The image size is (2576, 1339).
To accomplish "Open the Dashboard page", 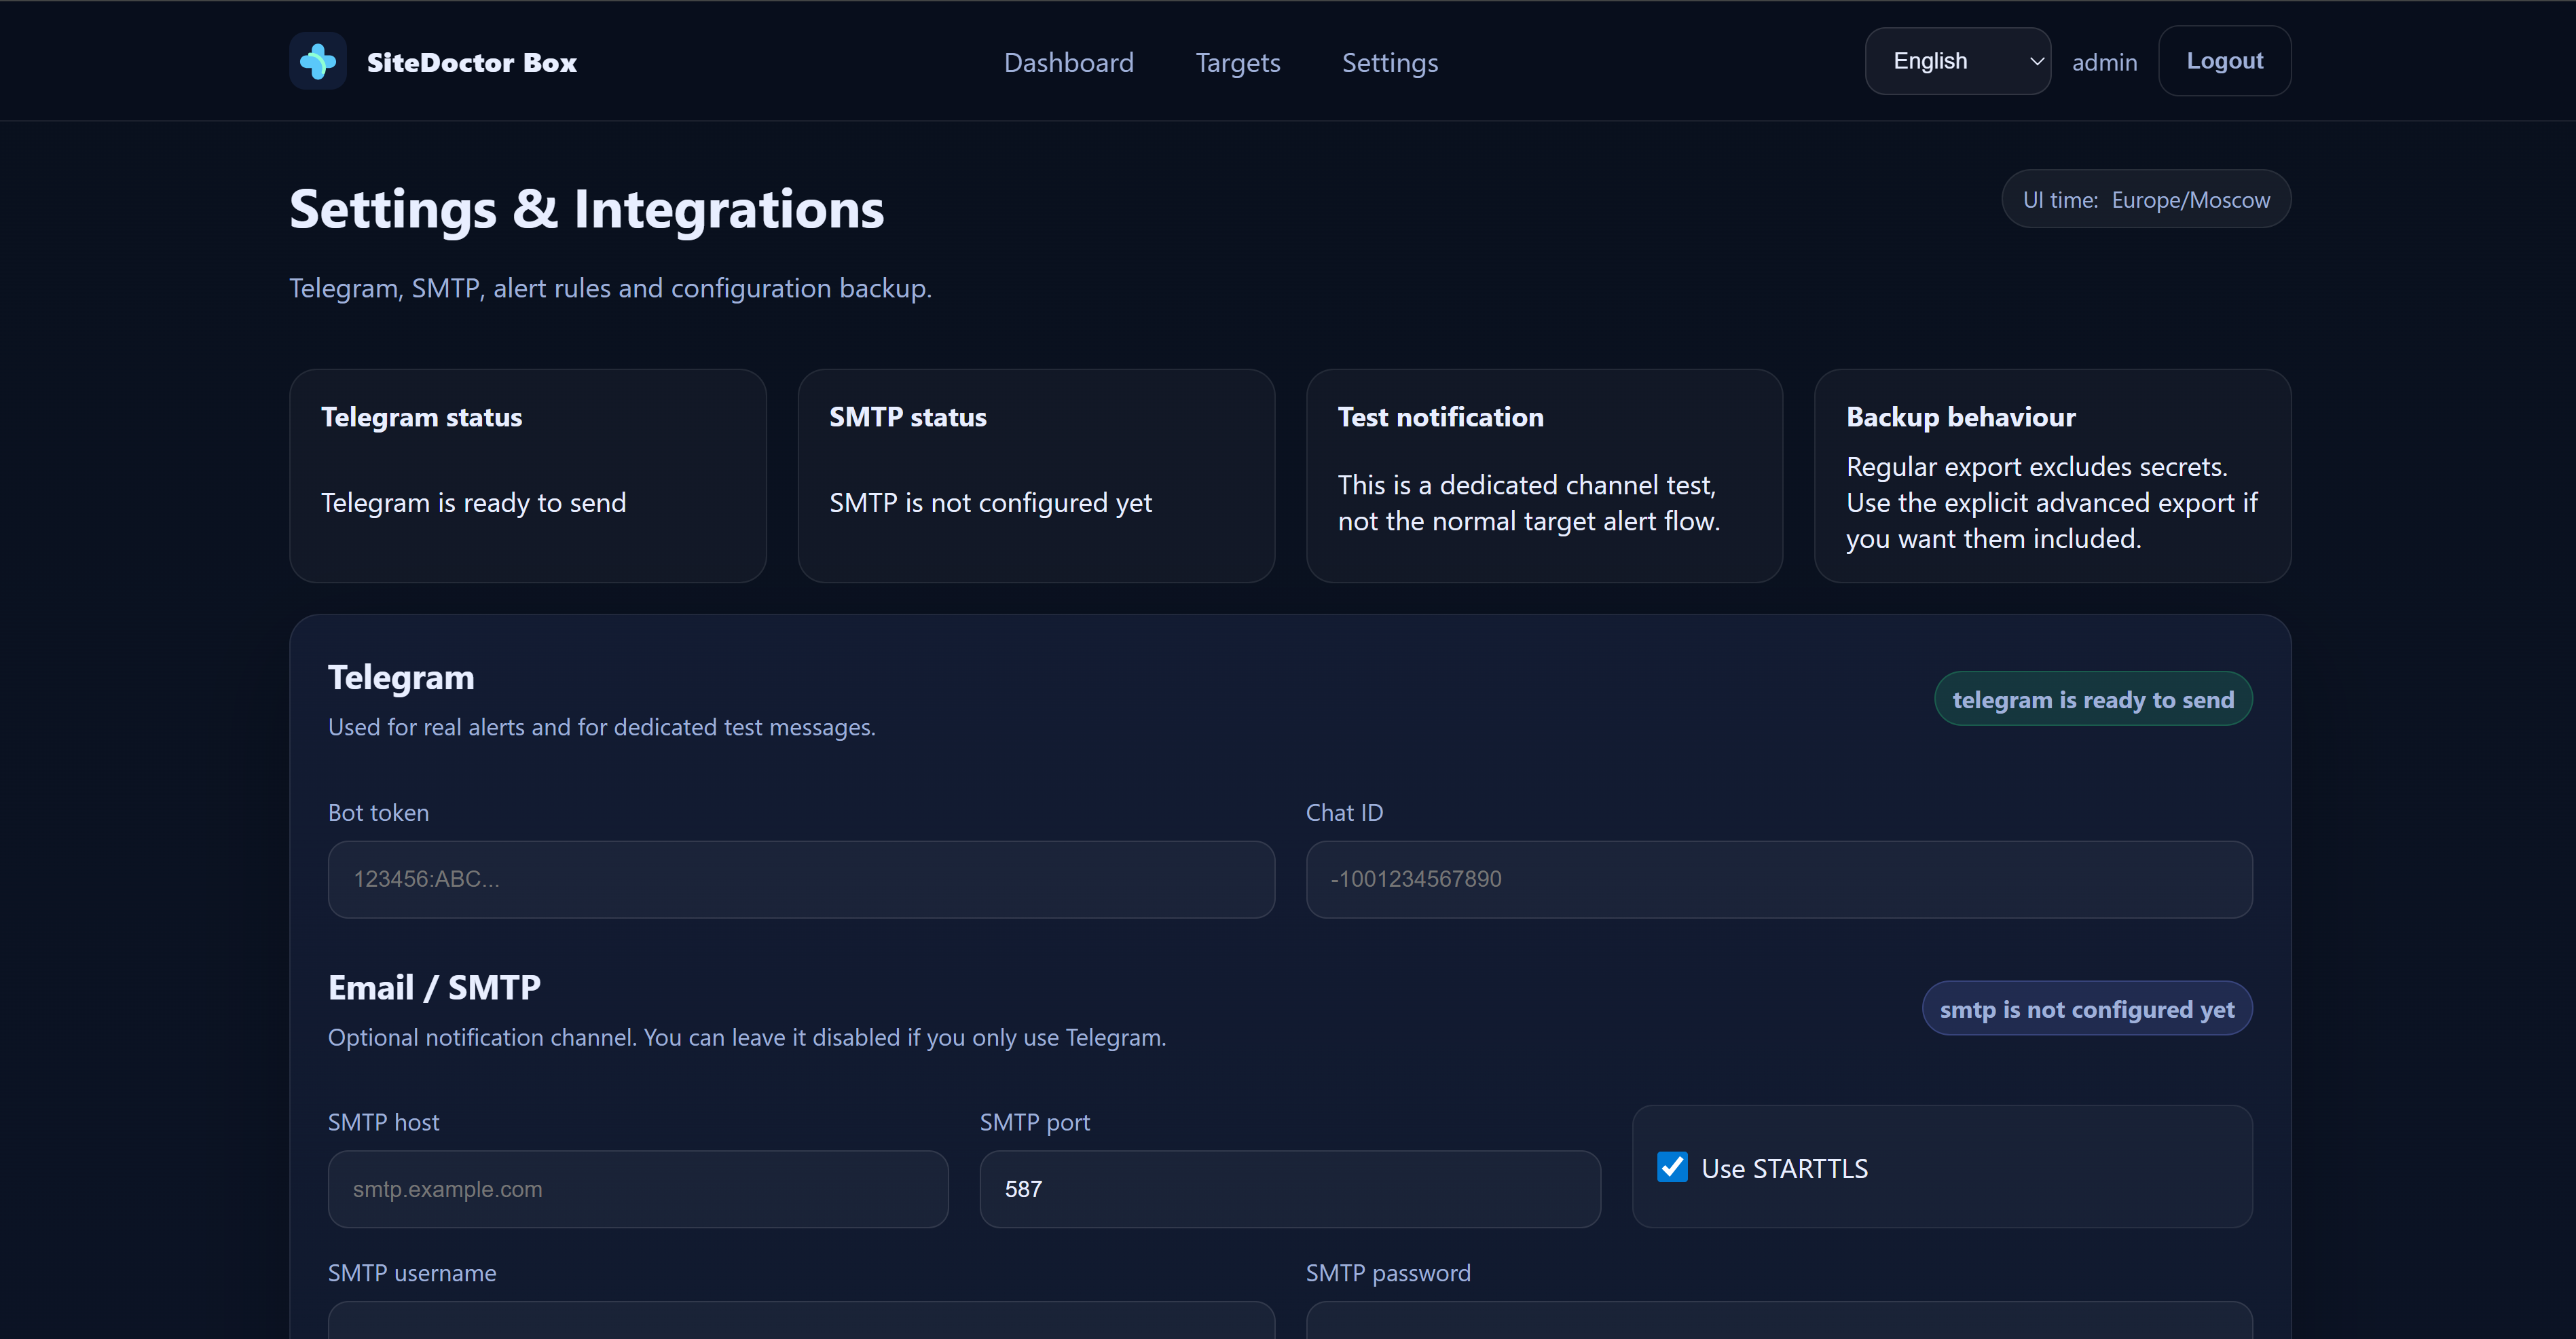I will point(1068,62).
